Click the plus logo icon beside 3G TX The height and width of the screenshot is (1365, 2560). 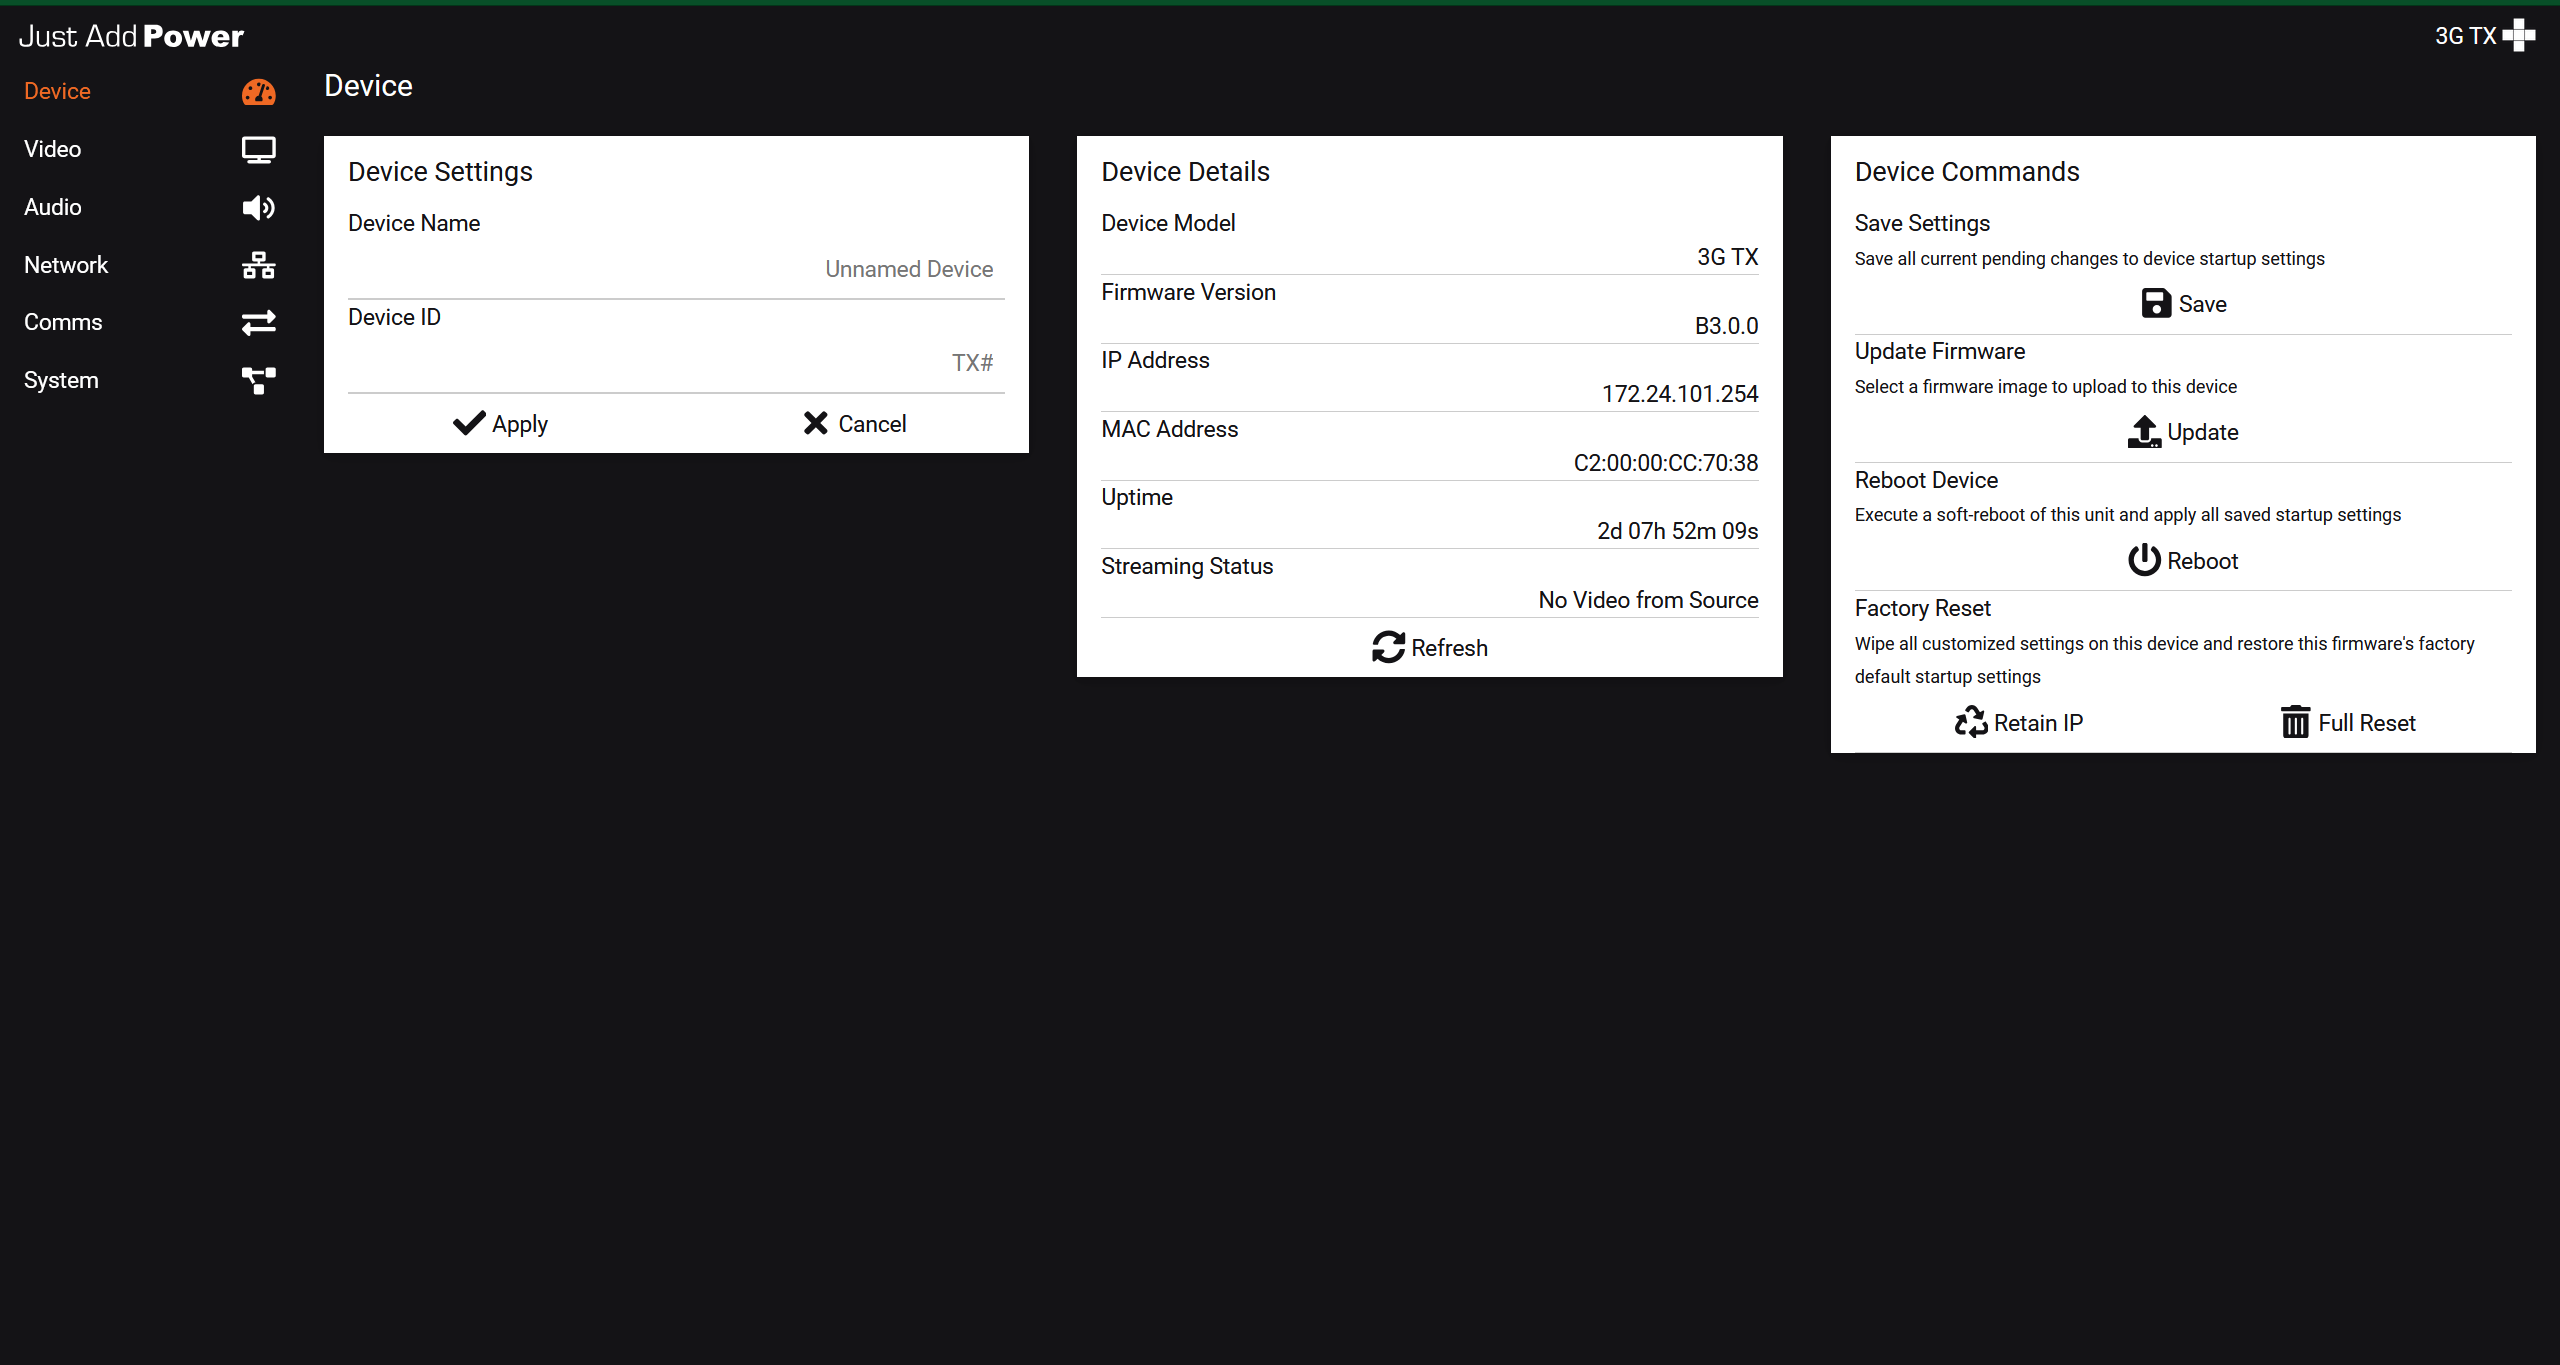pyautogui.click(x=2518, y=36)
